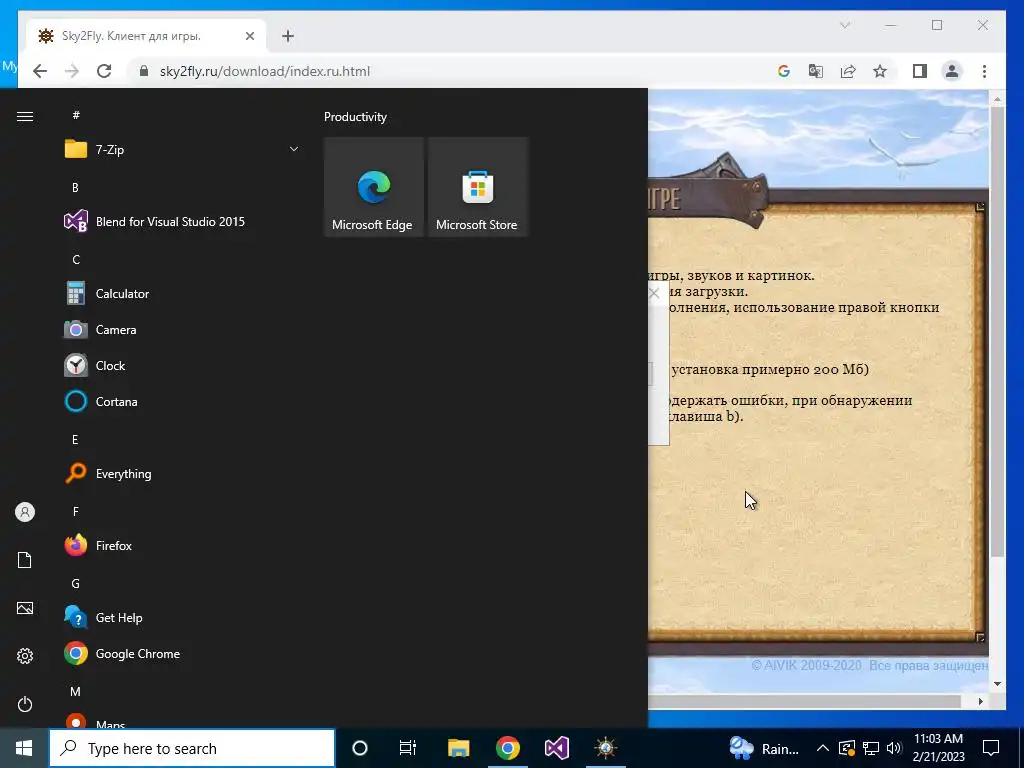Reload the Sky2Fly page

(104, 71)
